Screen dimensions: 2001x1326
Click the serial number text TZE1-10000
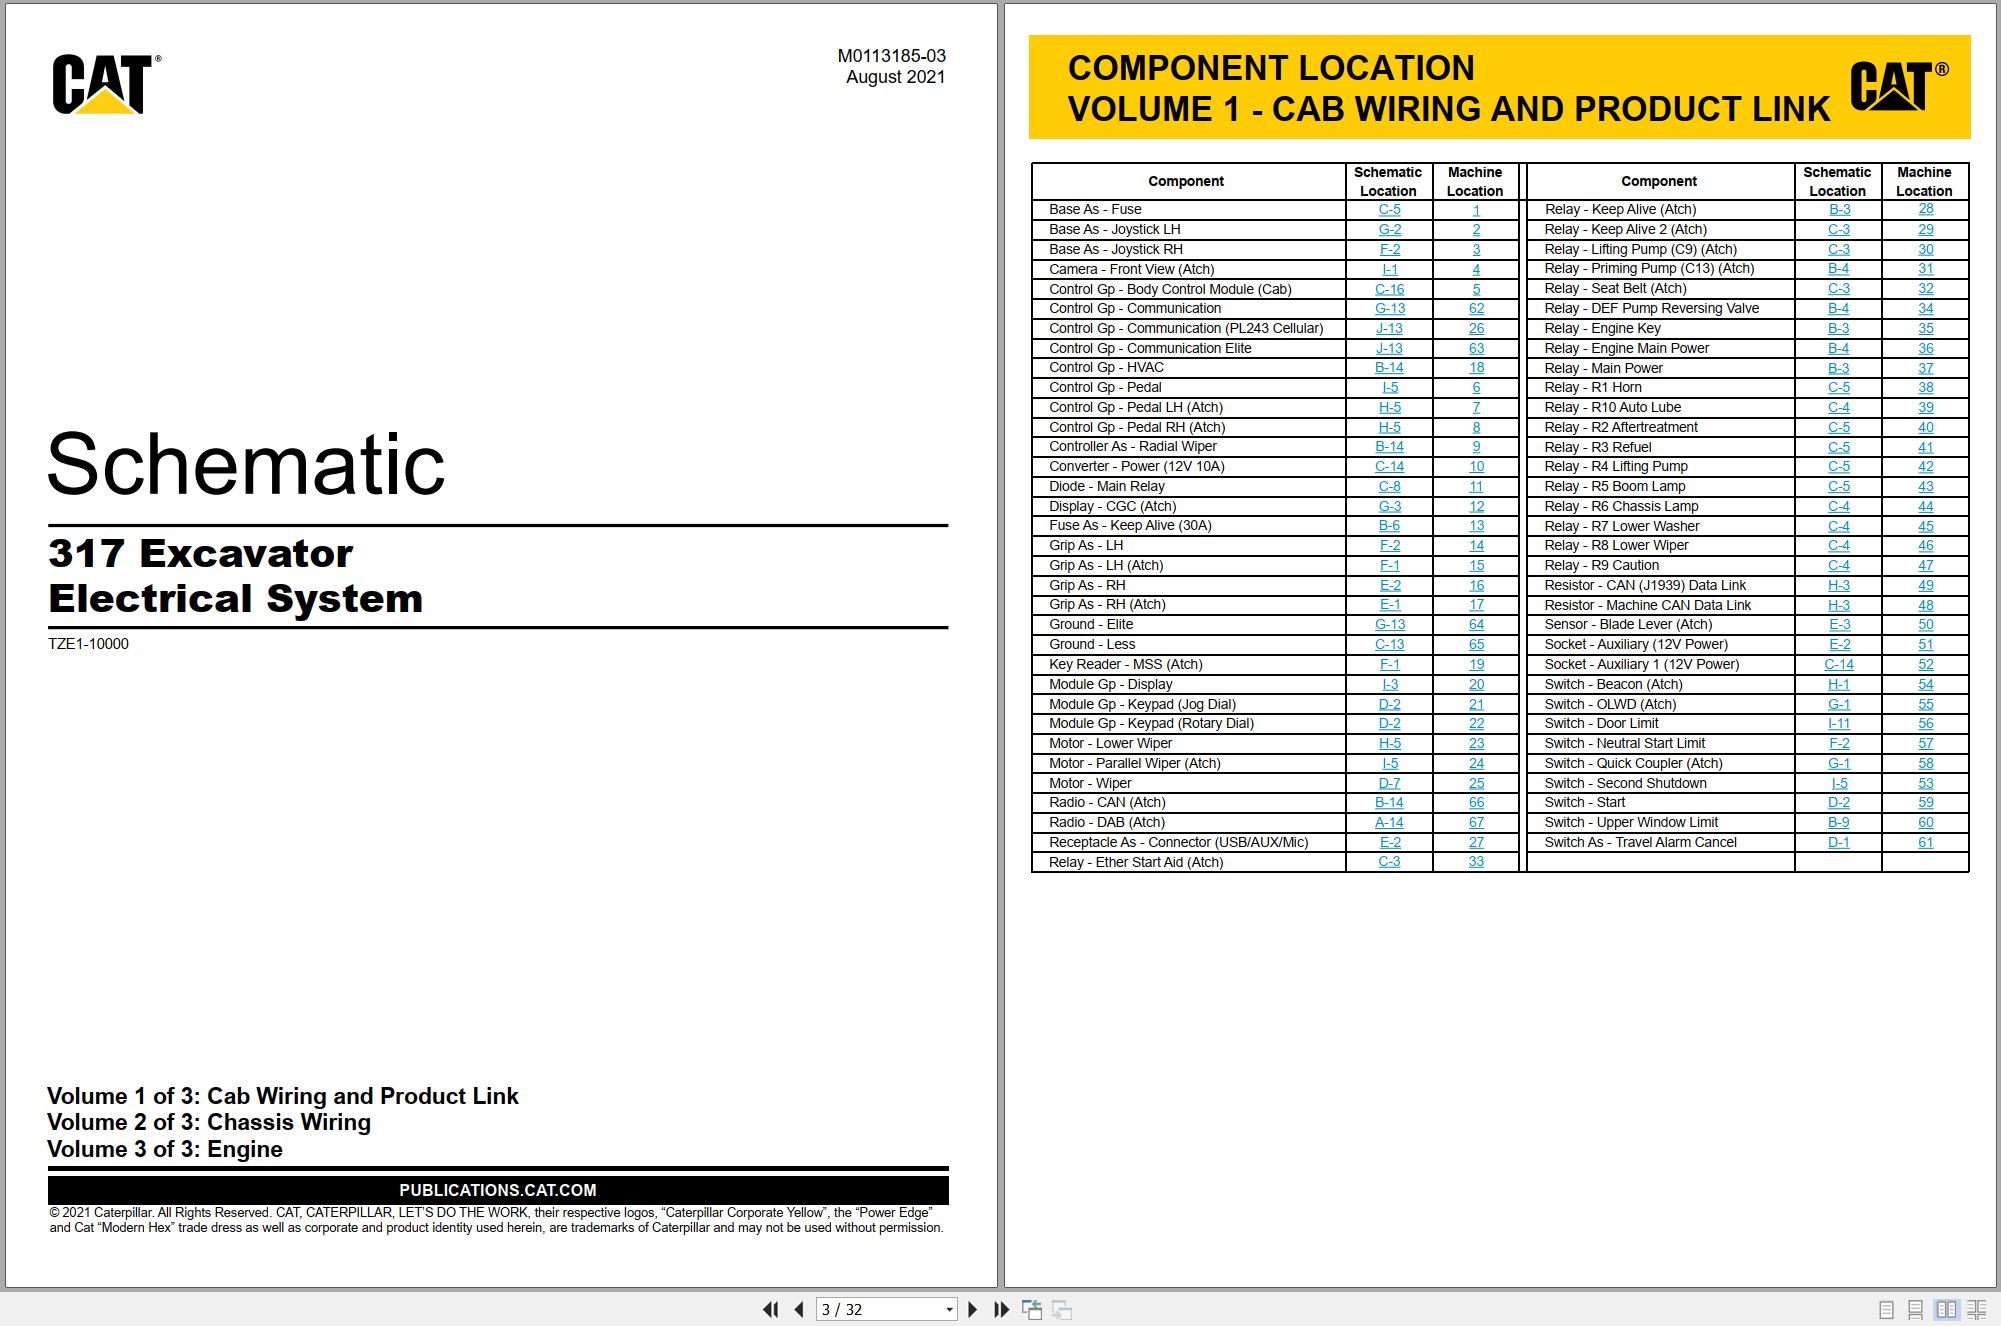tap(88, 644)
